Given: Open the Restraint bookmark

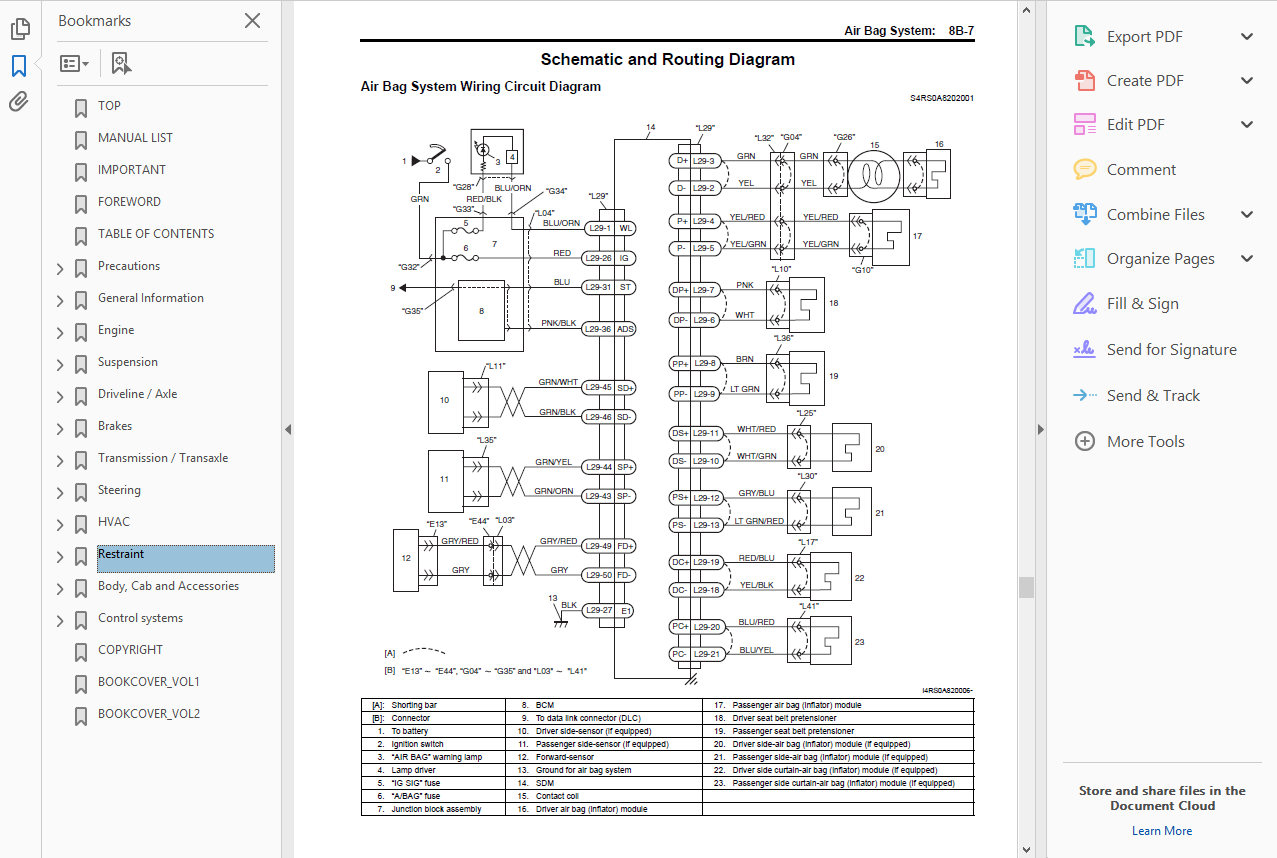Looking at the screenshot, I should click(121, 554).
